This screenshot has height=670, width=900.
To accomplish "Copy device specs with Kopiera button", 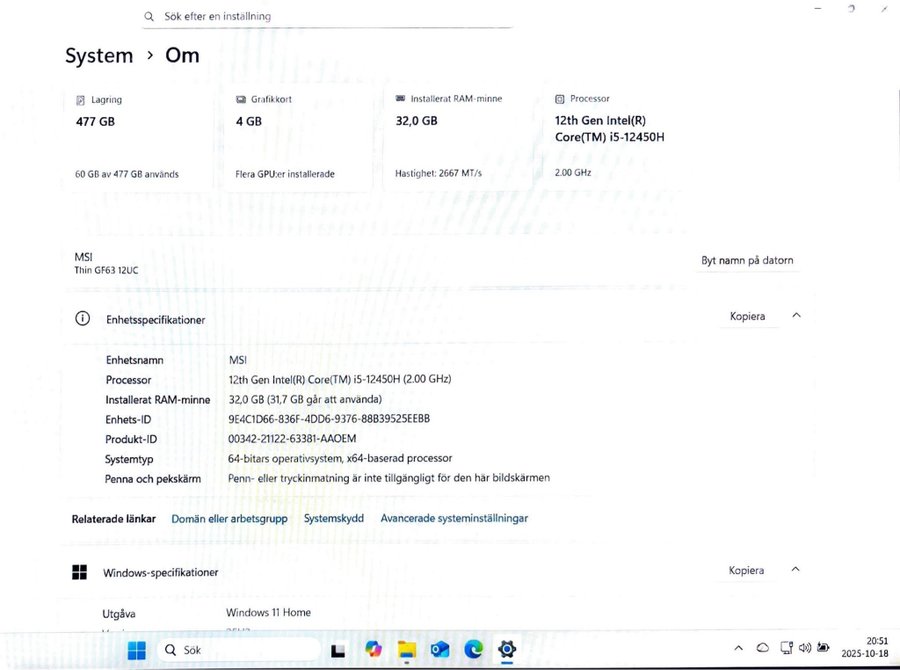I will click(746, 316).
